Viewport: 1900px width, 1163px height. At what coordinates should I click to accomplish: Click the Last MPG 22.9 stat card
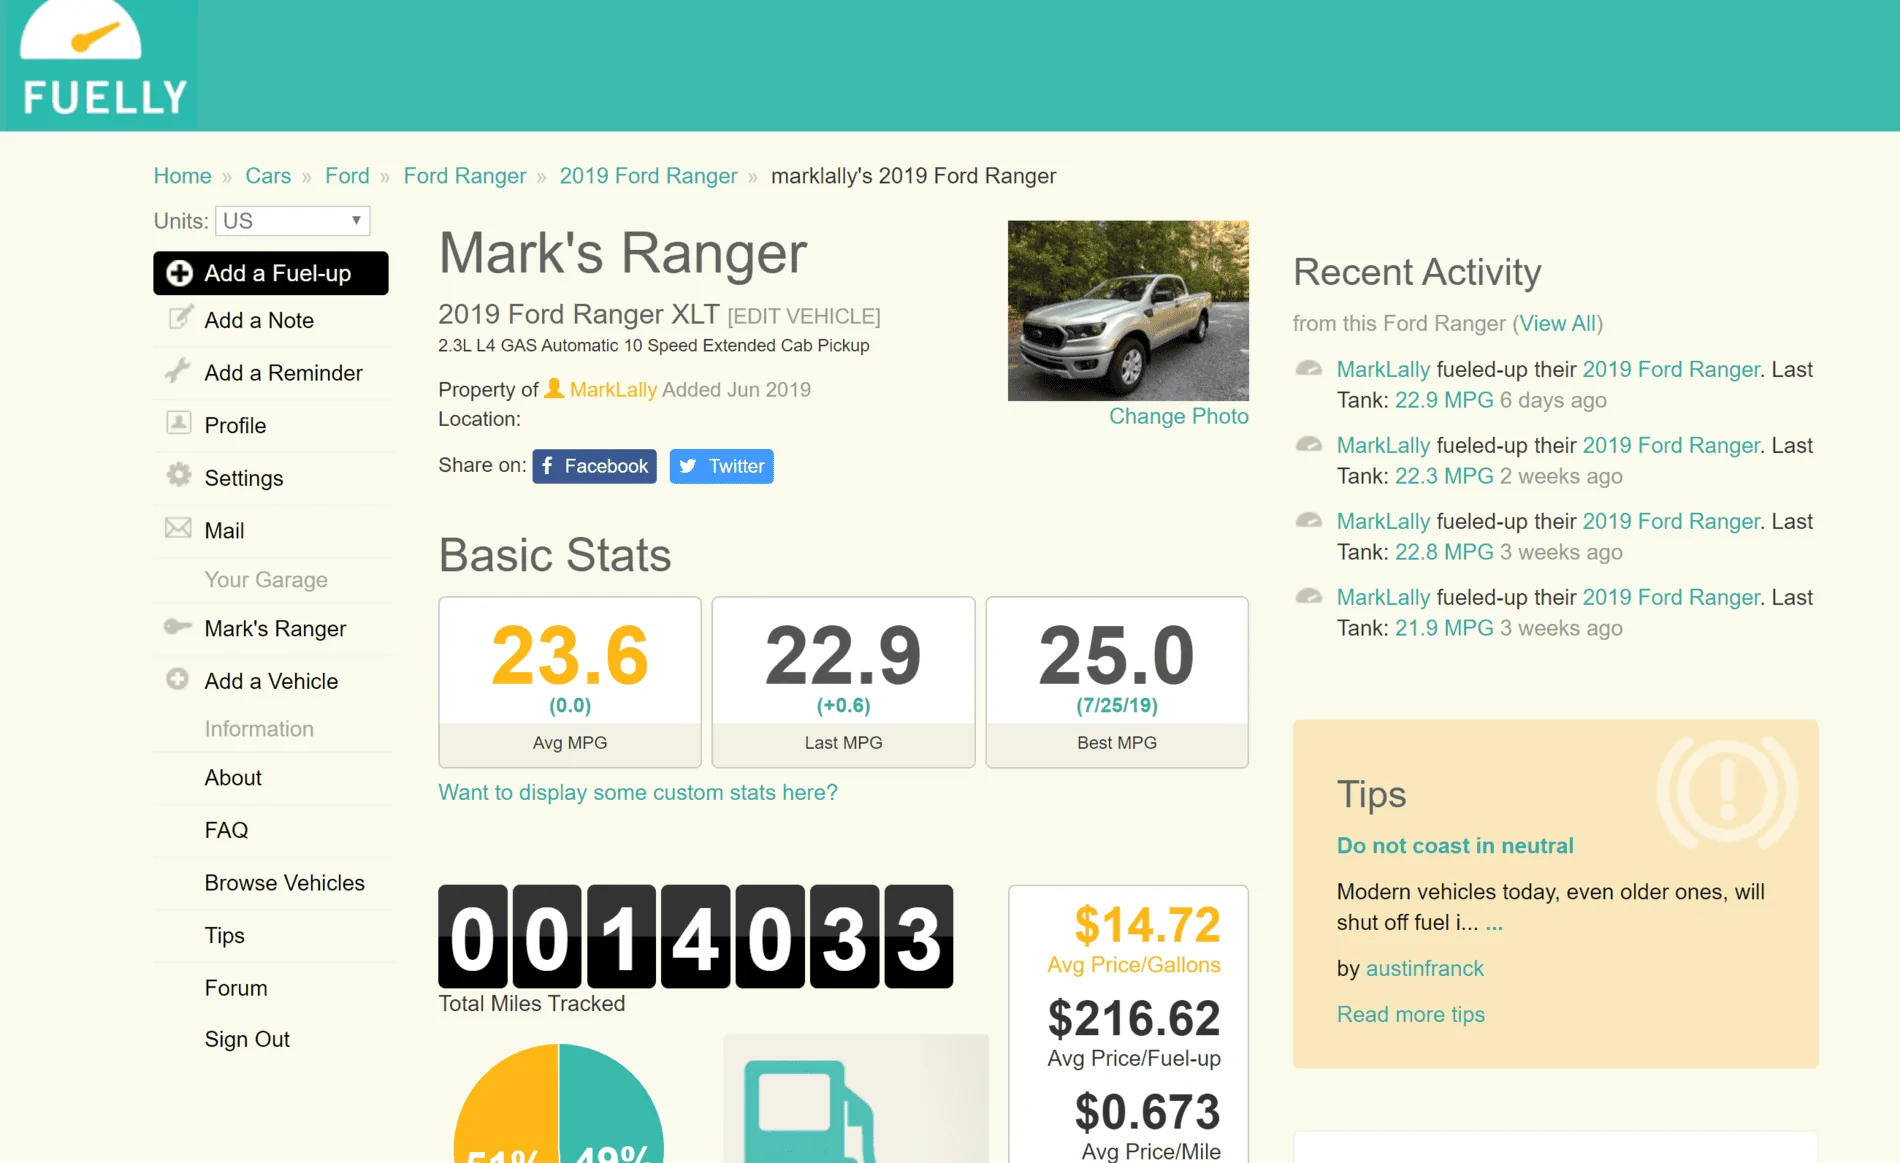point(843,682)
